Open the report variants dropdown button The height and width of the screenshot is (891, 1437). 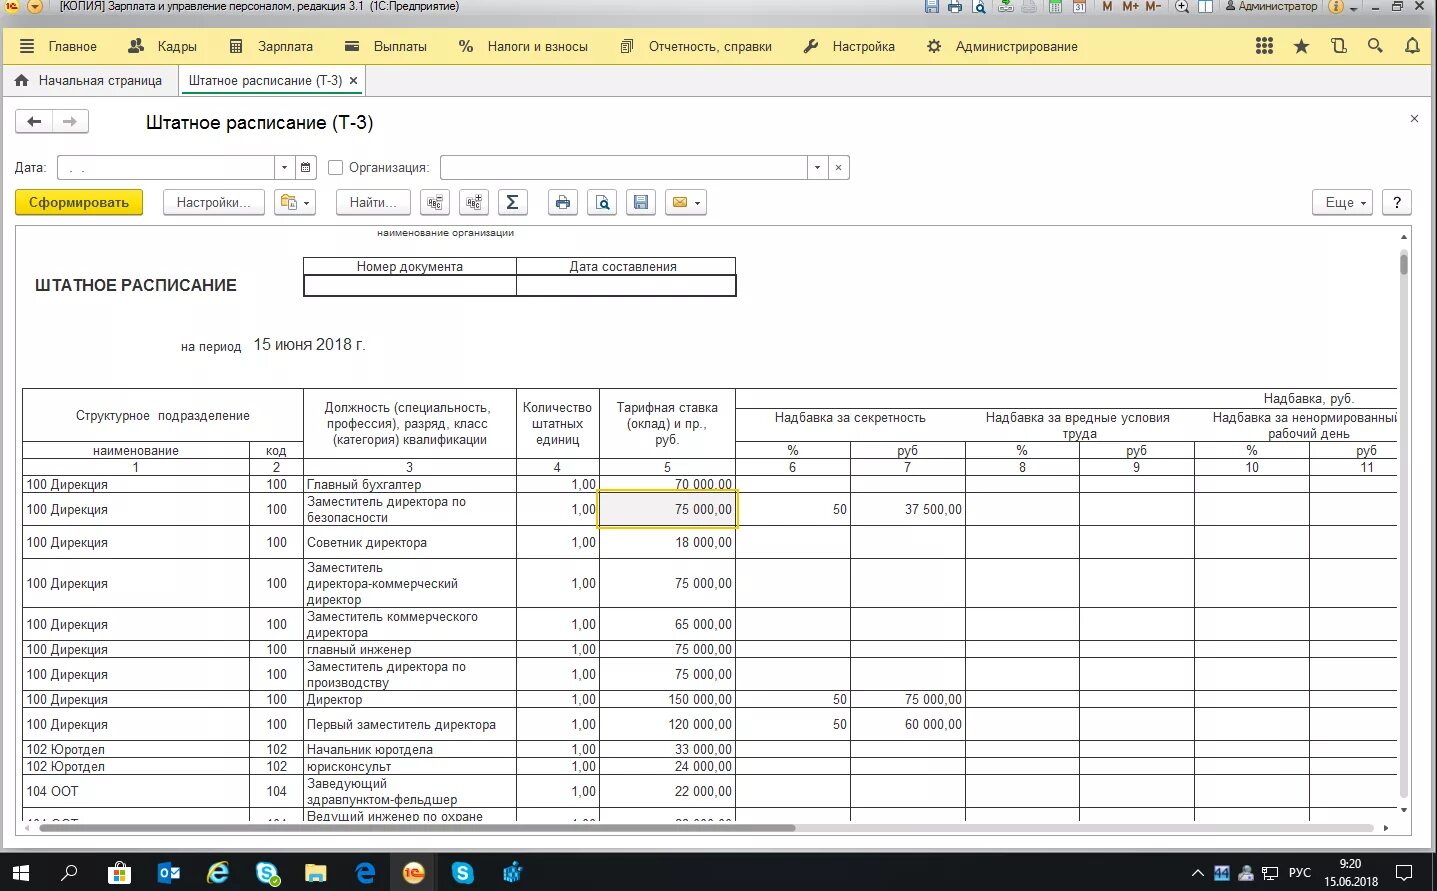click(x=295, y=202)
